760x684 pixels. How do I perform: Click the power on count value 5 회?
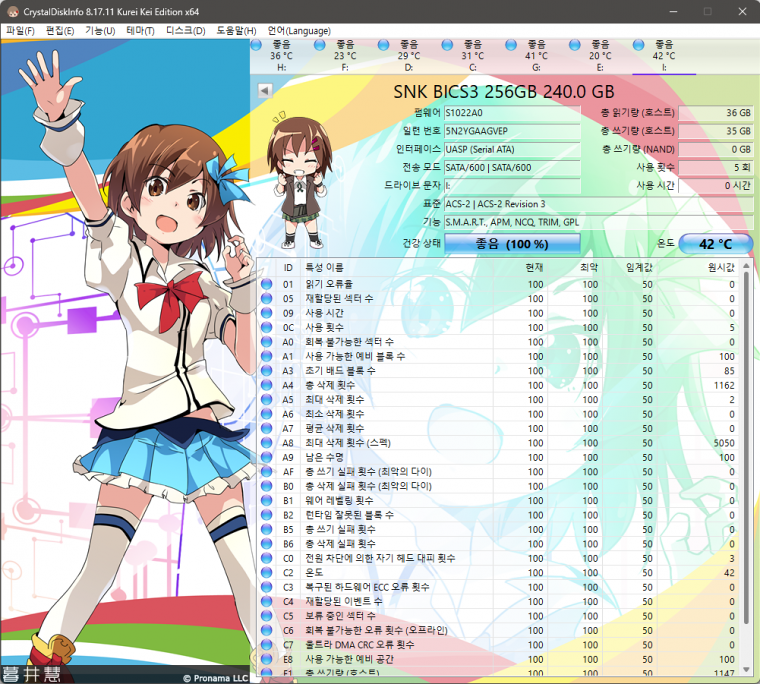coord(715,167)
